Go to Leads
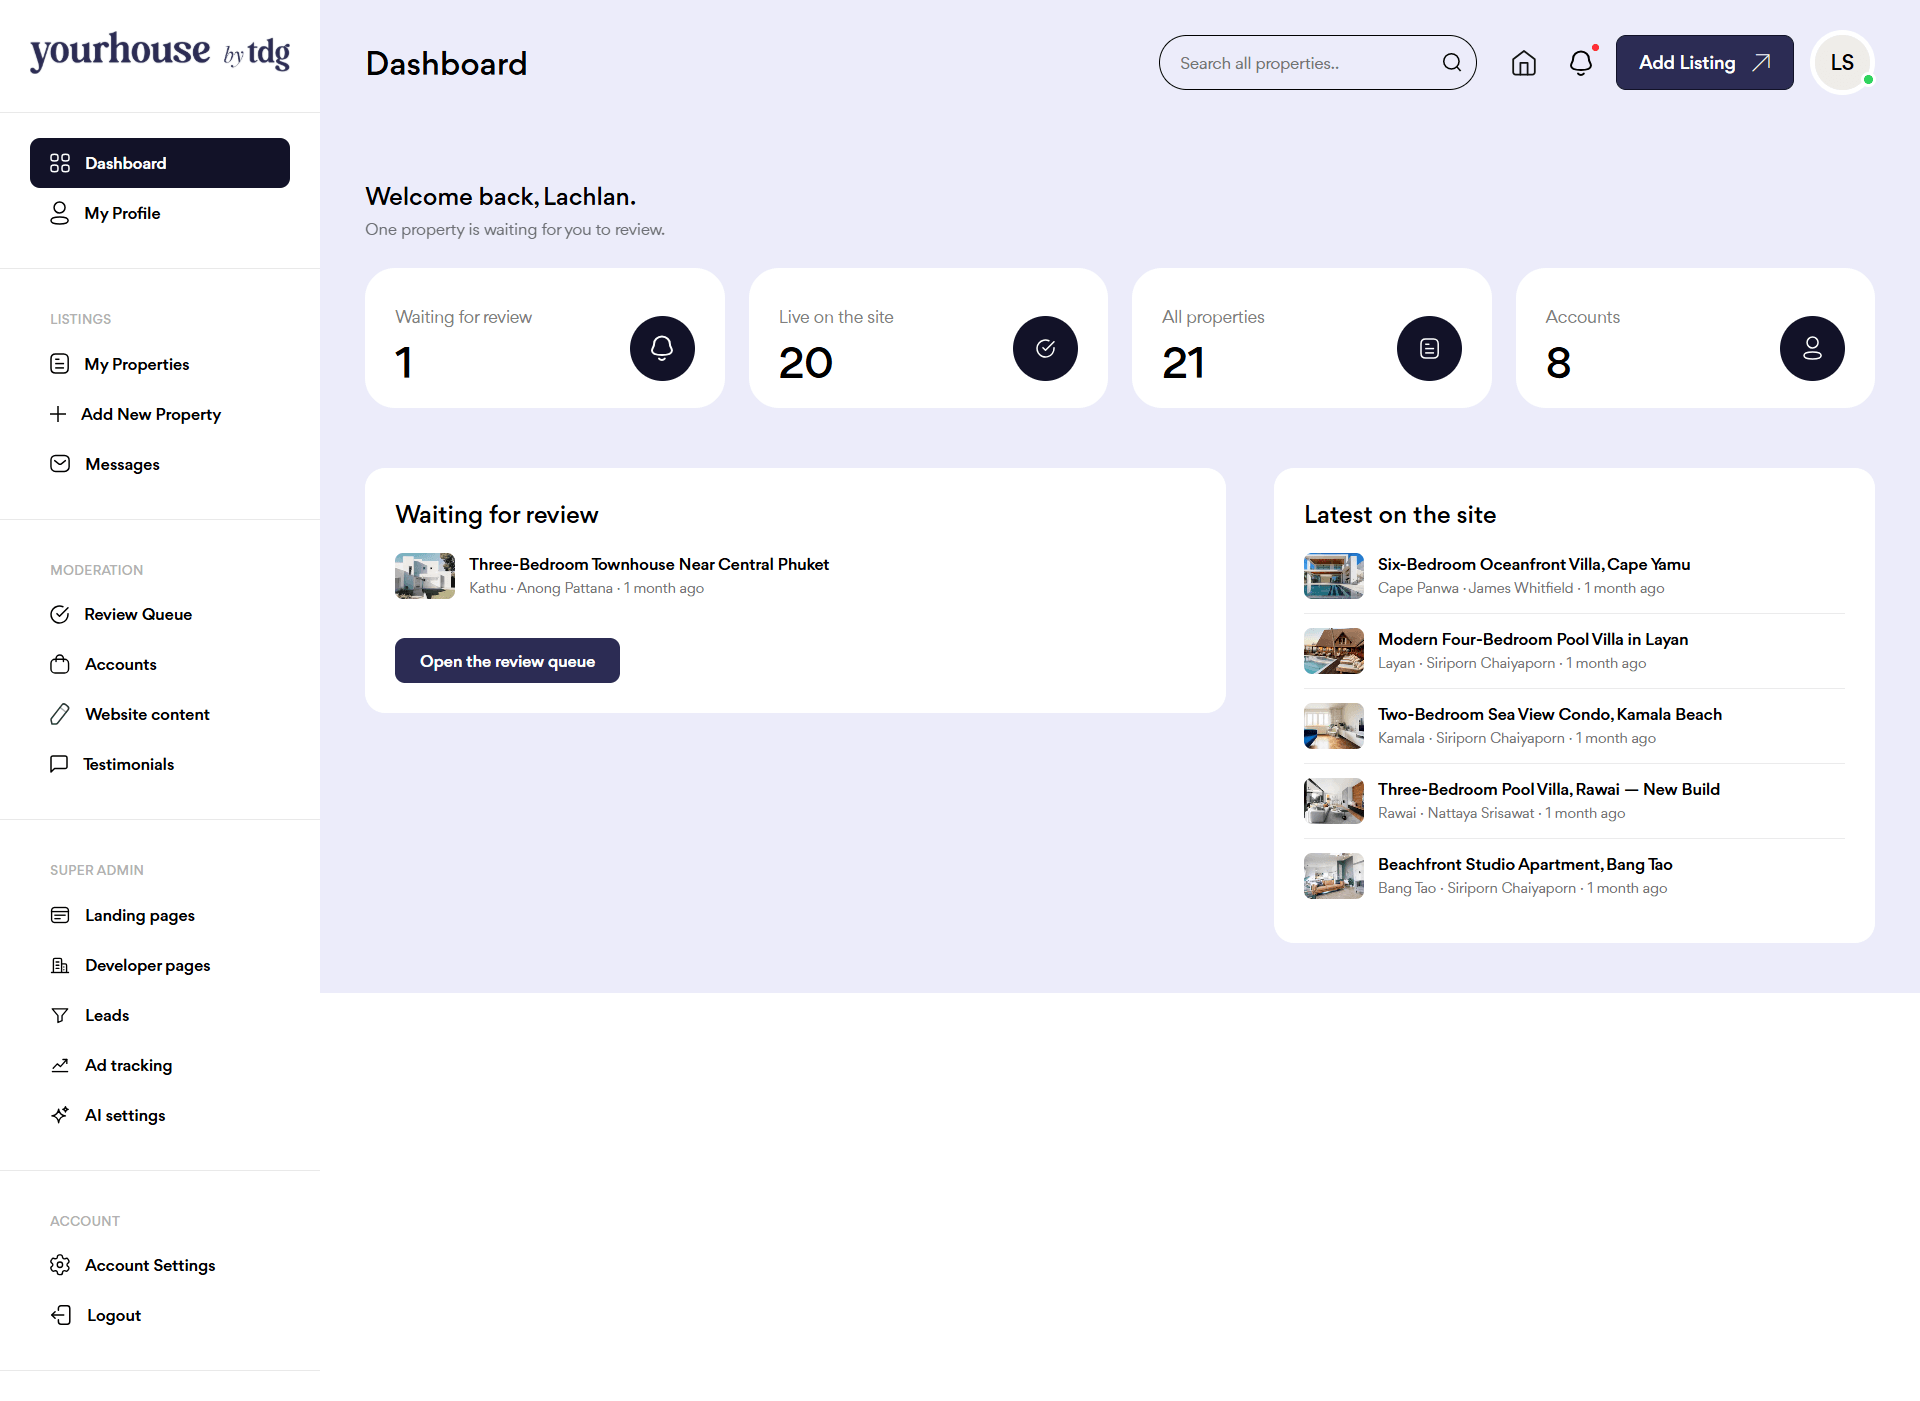The height and width of the screenshot is (1401, 1920). (160, 1015)
